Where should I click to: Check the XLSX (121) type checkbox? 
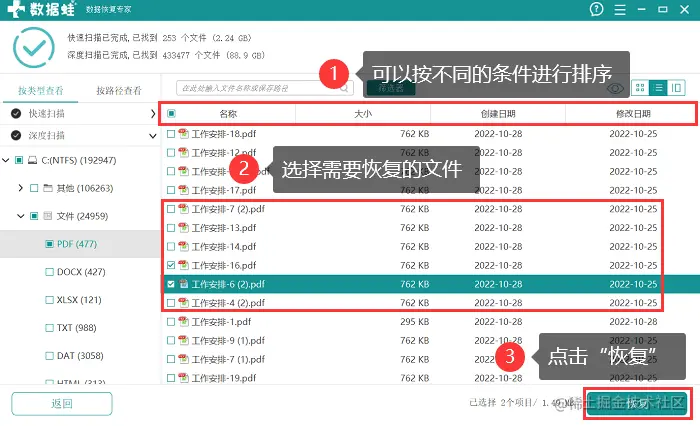pos(49,300)
